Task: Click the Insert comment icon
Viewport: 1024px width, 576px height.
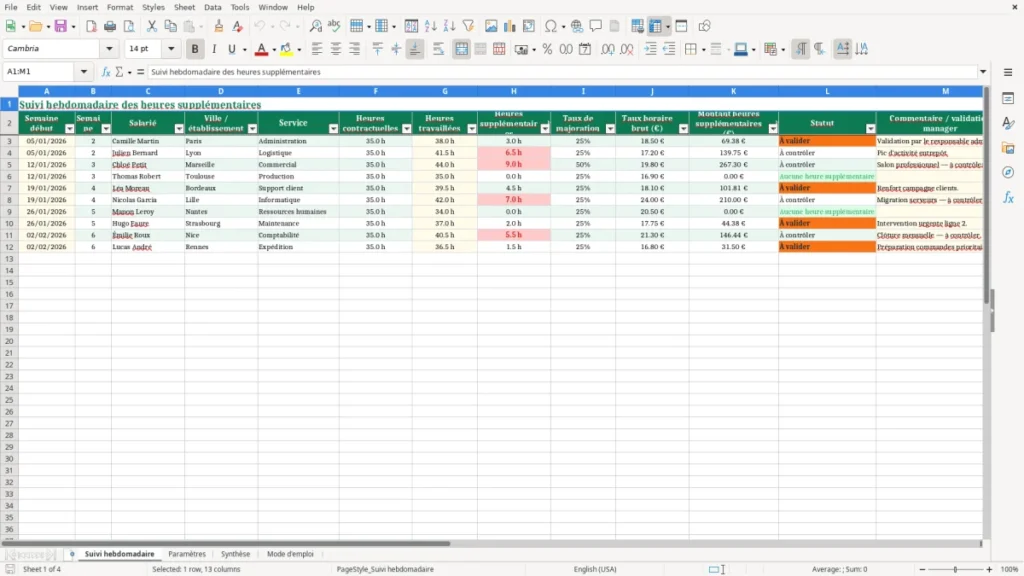Action: [596, 26]
